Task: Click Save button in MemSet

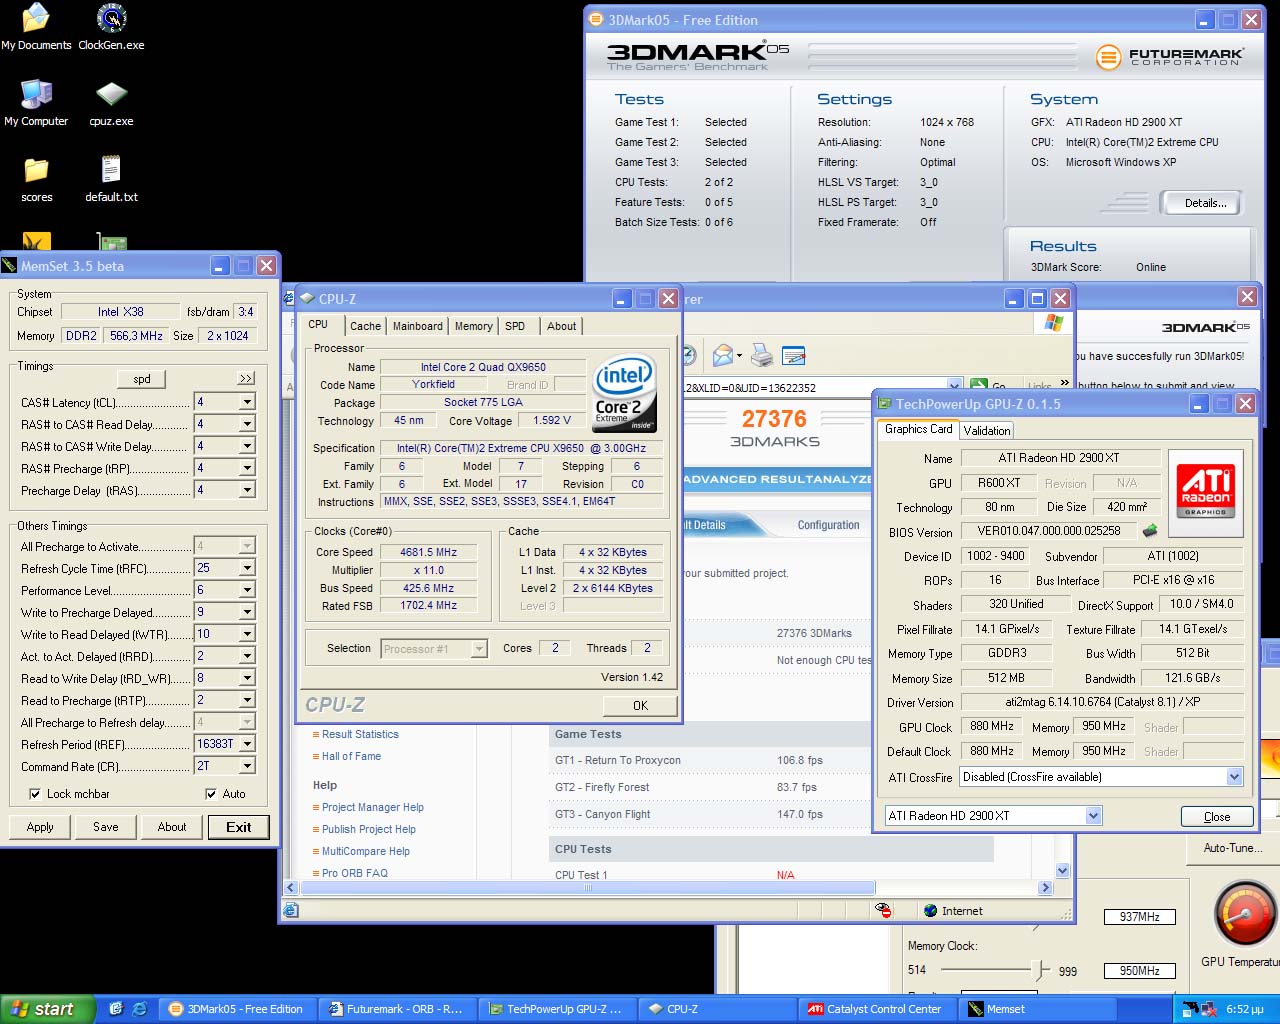Action: click(x=106, y=827)
